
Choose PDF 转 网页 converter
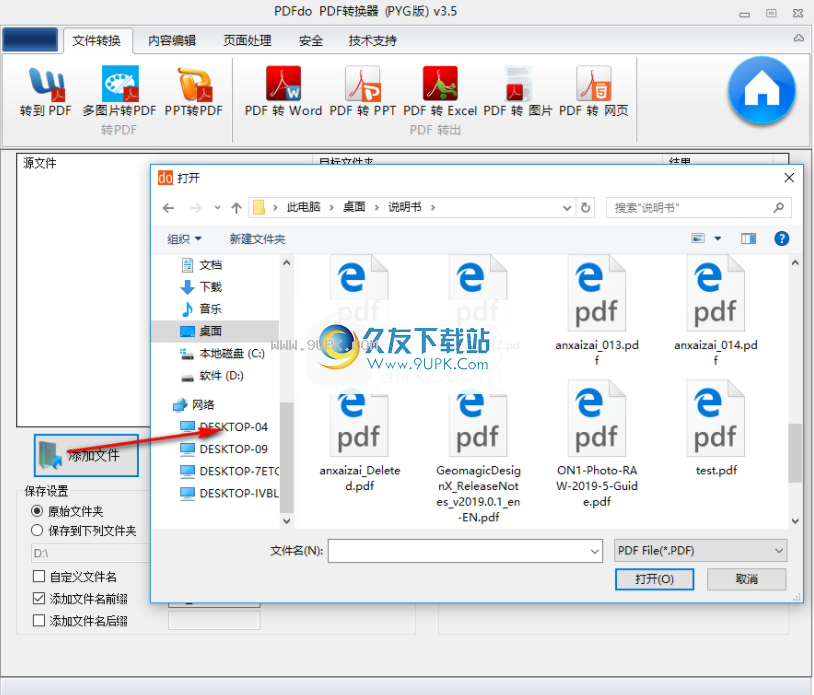tap(593, 92)
